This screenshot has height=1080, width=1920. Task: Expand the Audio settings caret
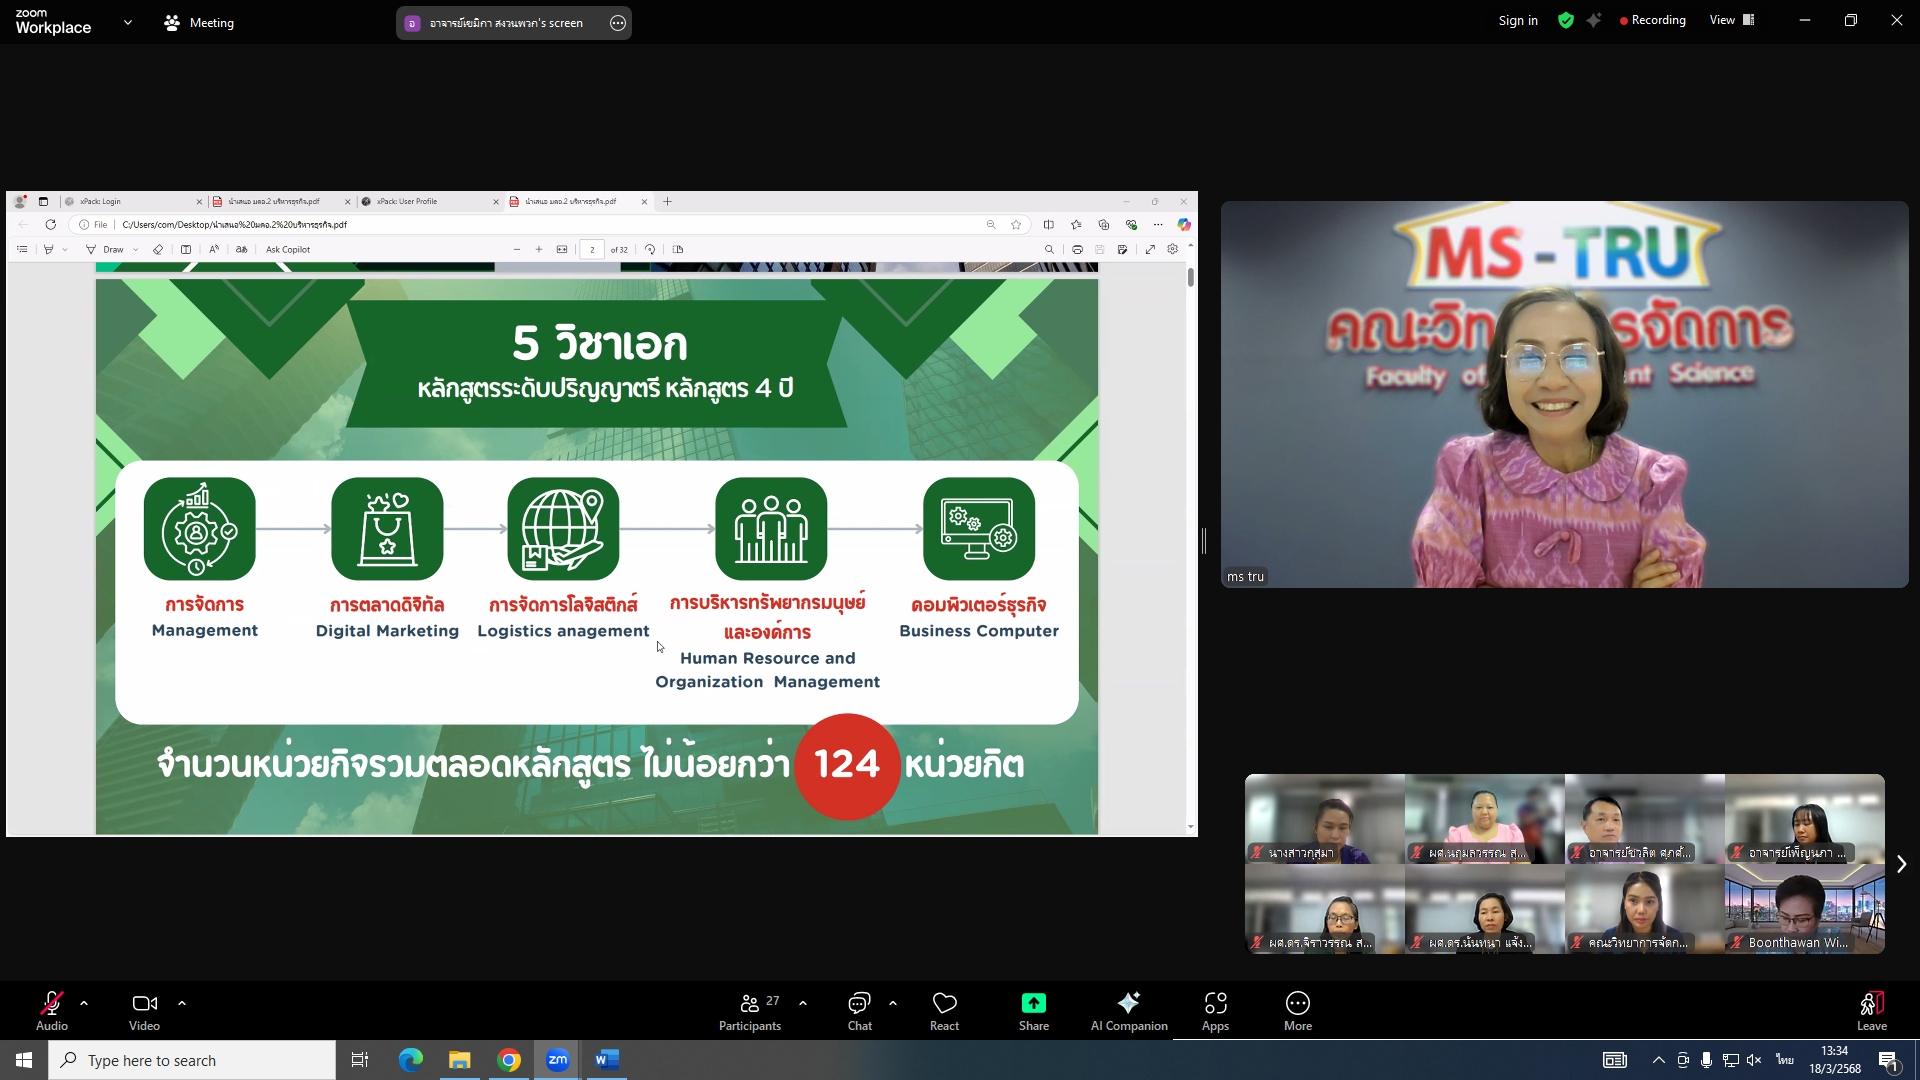click(x=84, y=1002)
